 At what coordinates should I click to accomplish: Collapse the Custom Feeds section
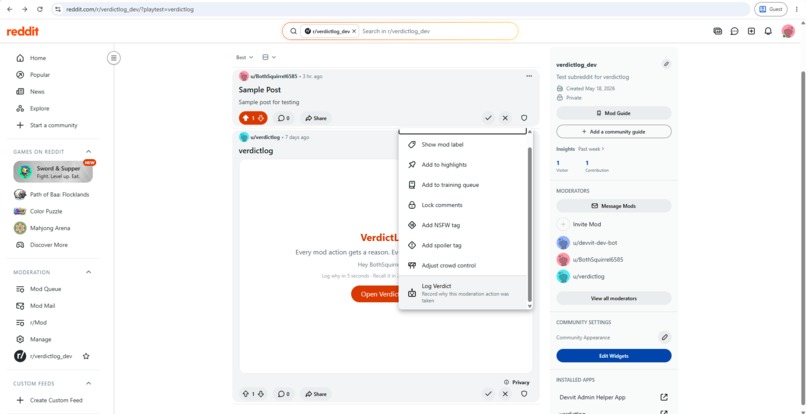click(x=88, y=384)
